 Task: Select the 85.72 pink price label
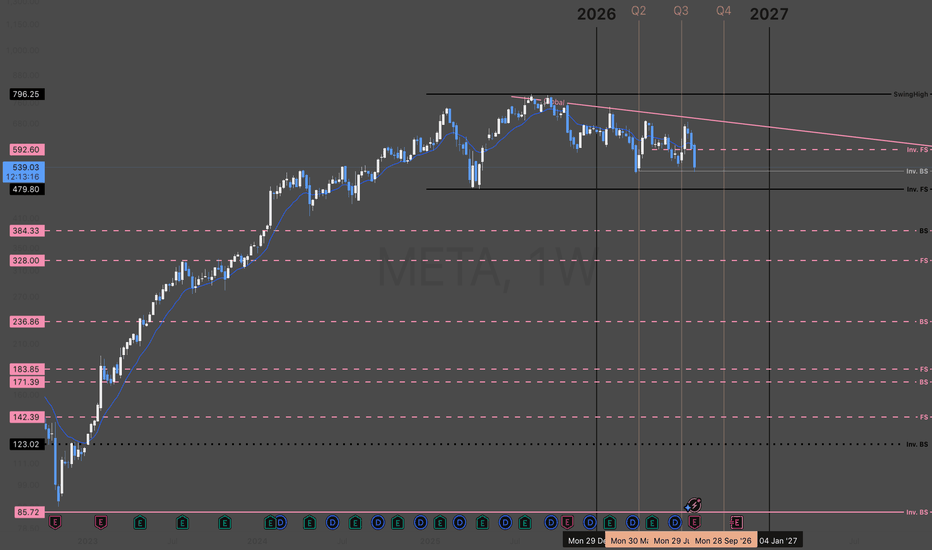point(27,512)
